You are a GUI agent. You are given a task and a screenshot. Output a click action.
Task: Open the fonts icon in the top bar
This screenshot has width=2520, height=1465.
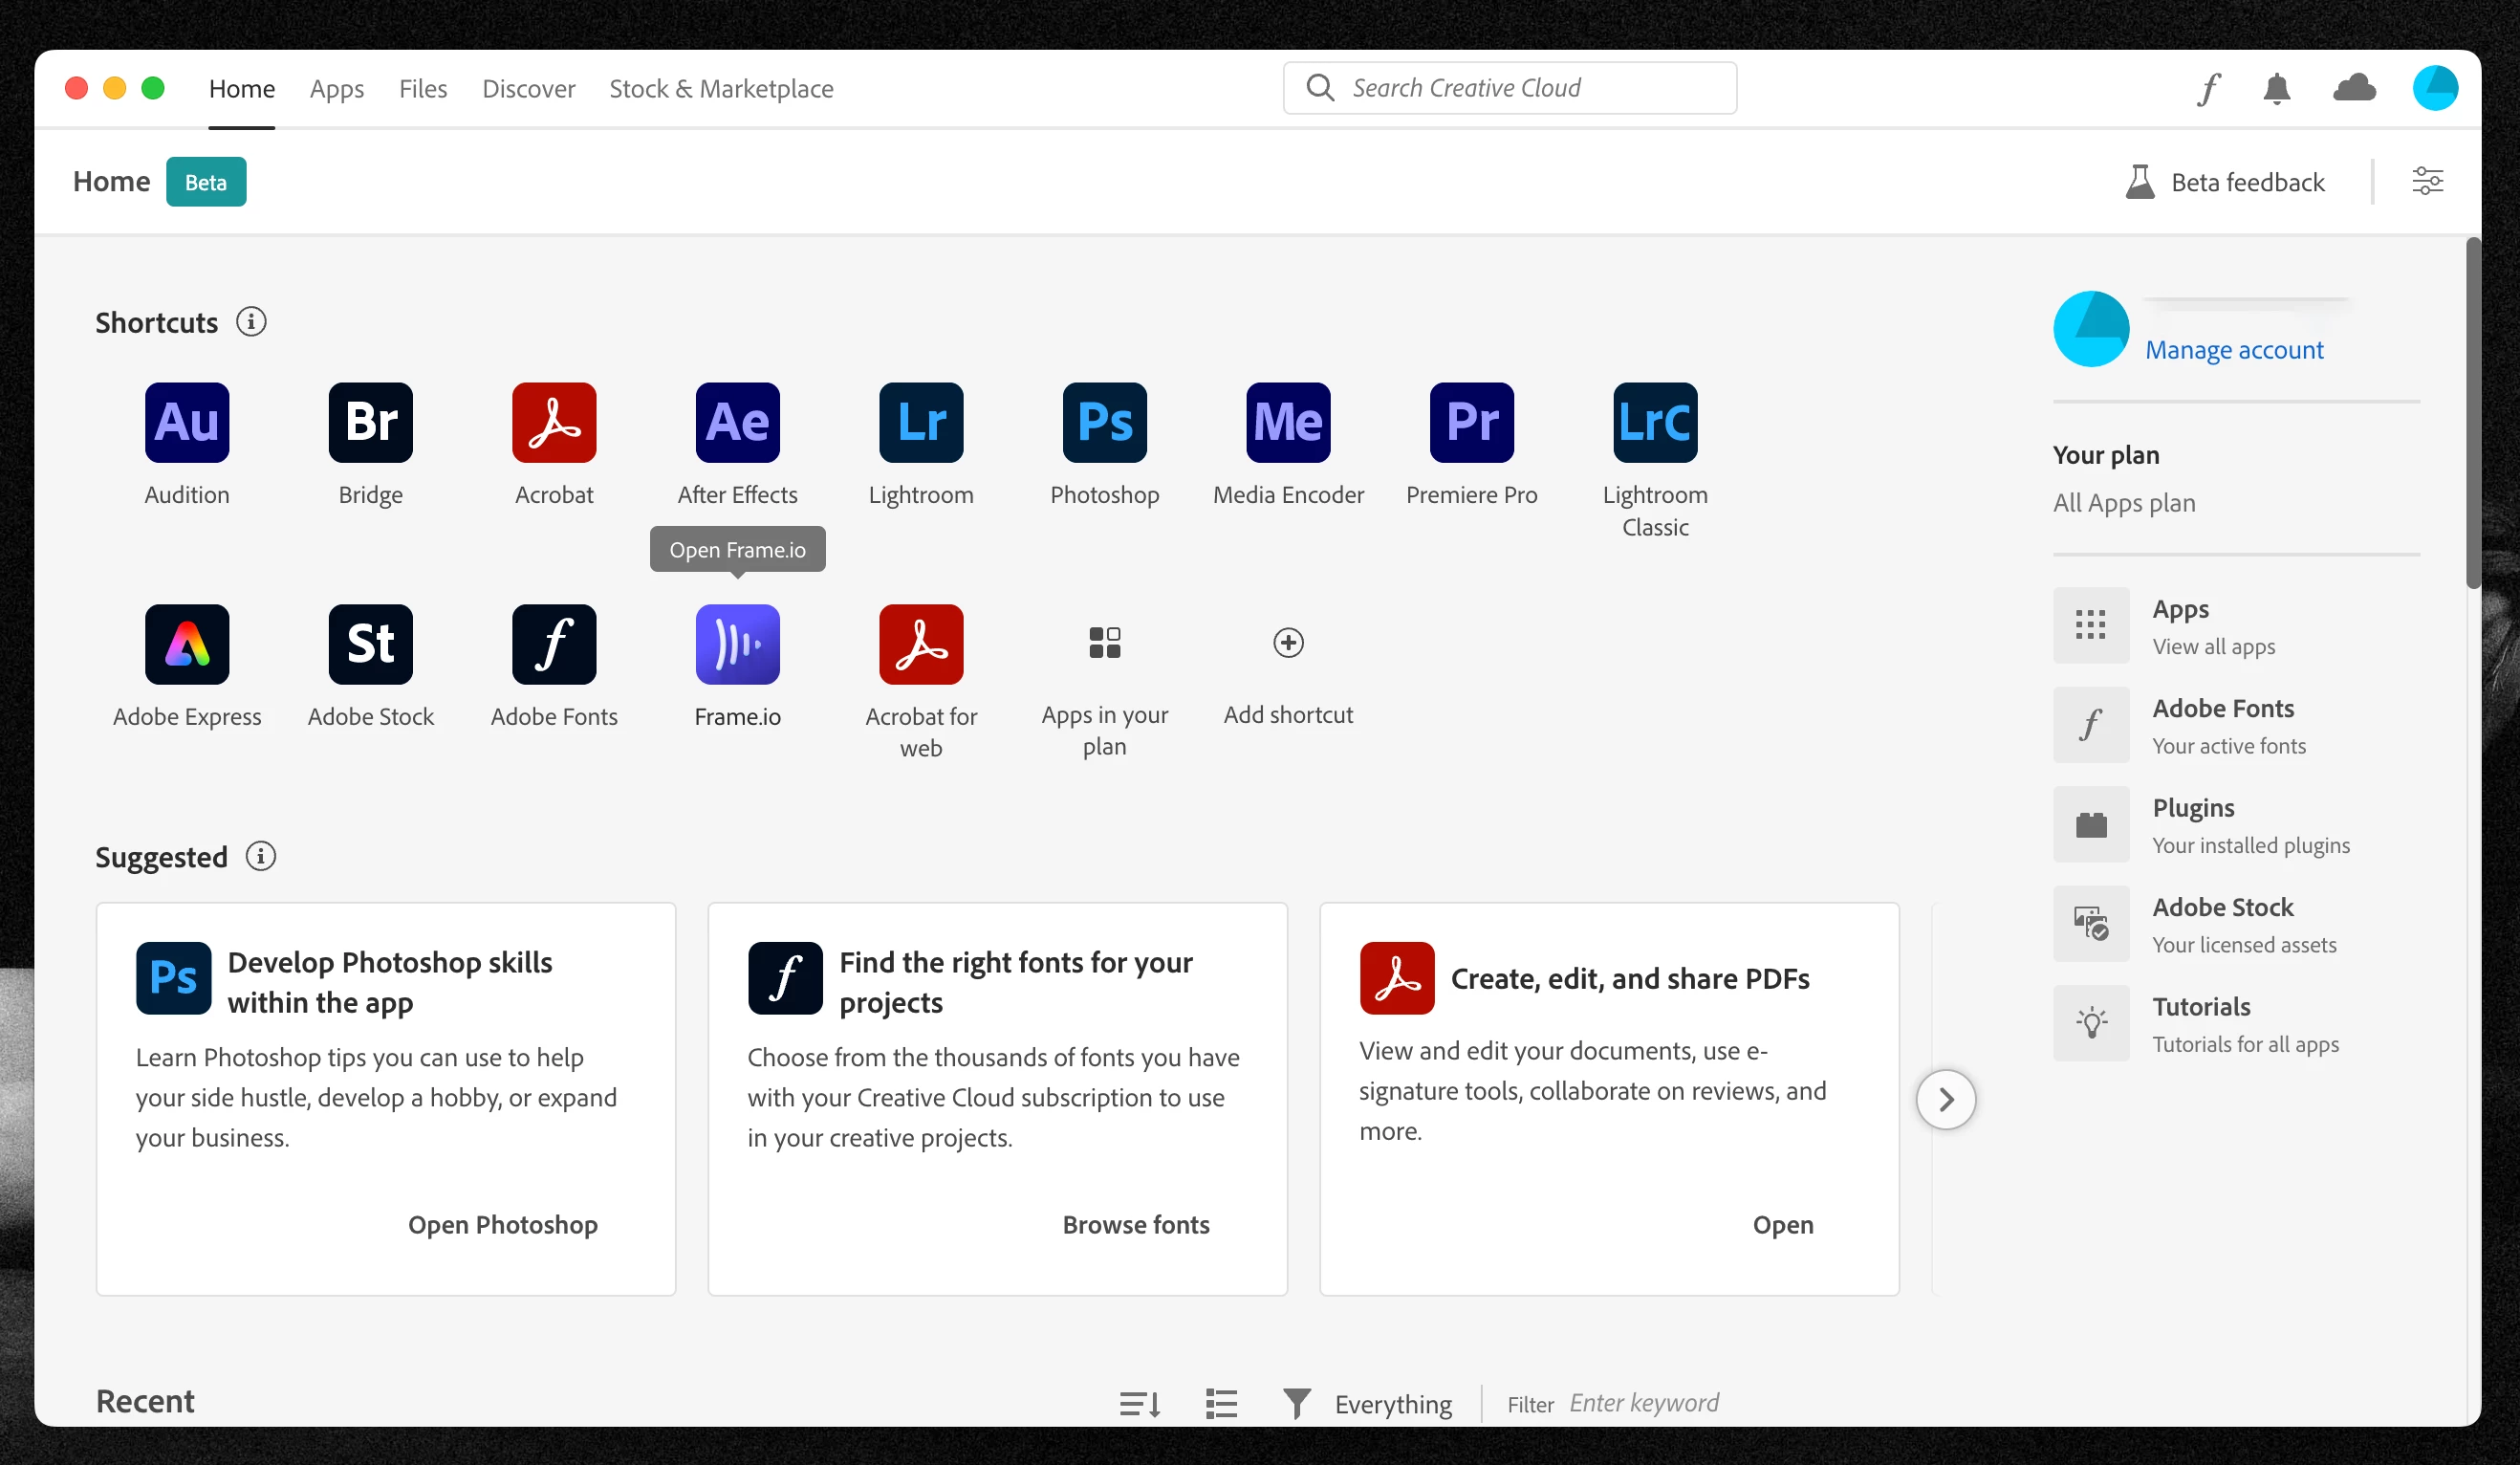coord(2209,88)
